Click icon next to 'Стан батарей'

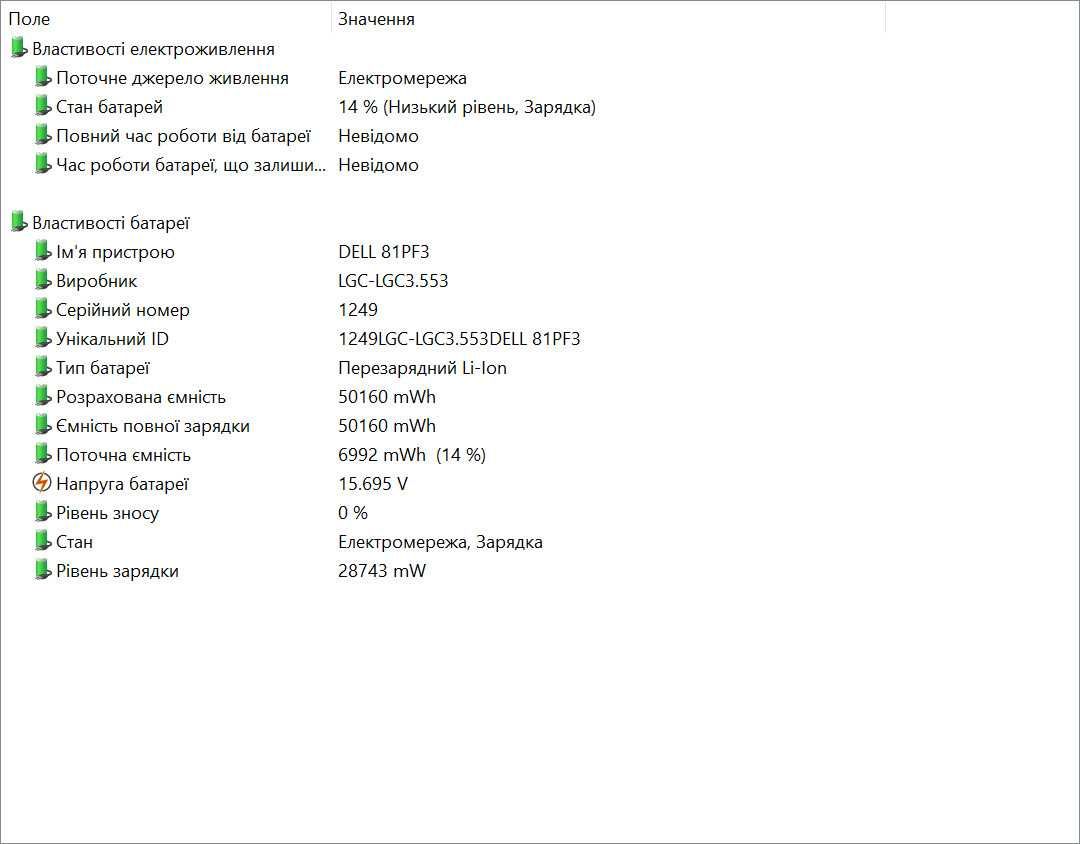coord(43,107)
